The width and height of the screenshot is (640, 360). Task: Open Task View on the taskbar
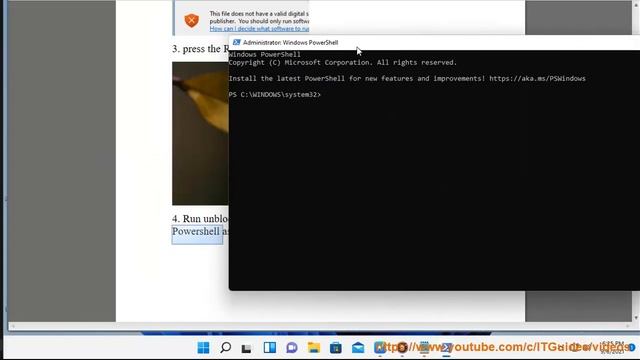(247, 348)
